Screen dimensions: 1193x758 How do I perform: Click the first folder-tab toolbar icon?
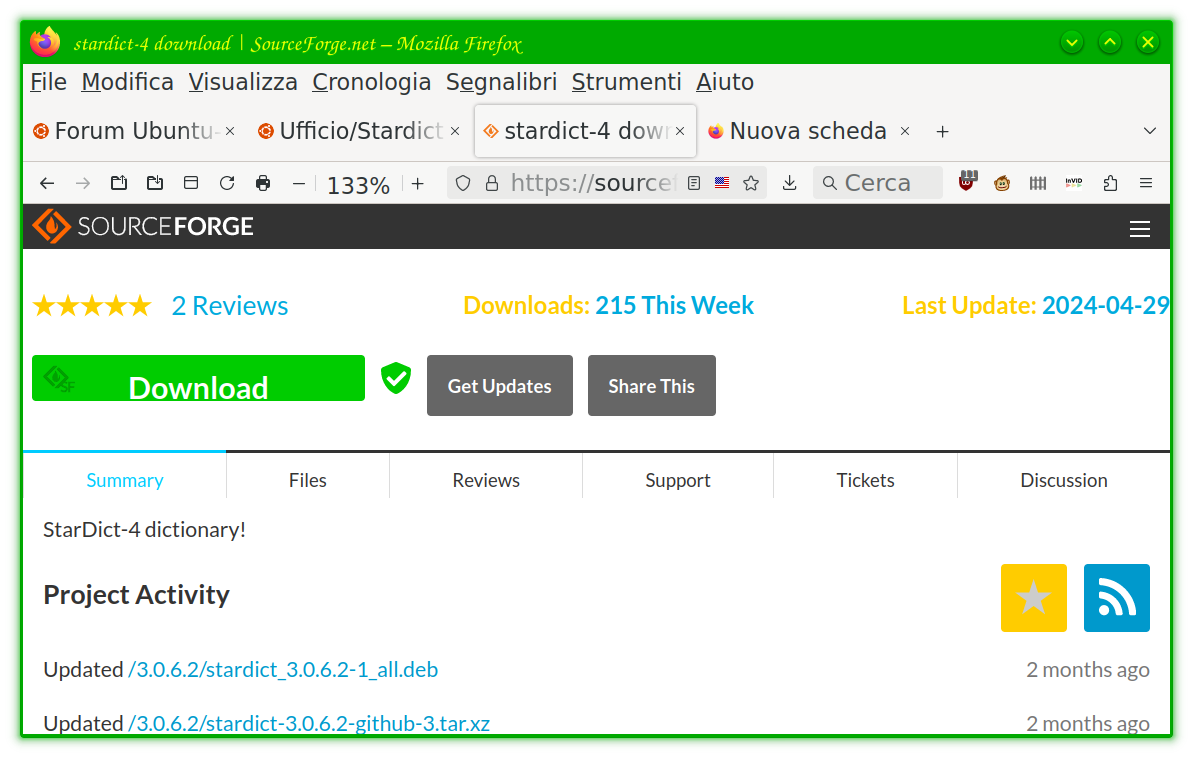pos(119,183)
